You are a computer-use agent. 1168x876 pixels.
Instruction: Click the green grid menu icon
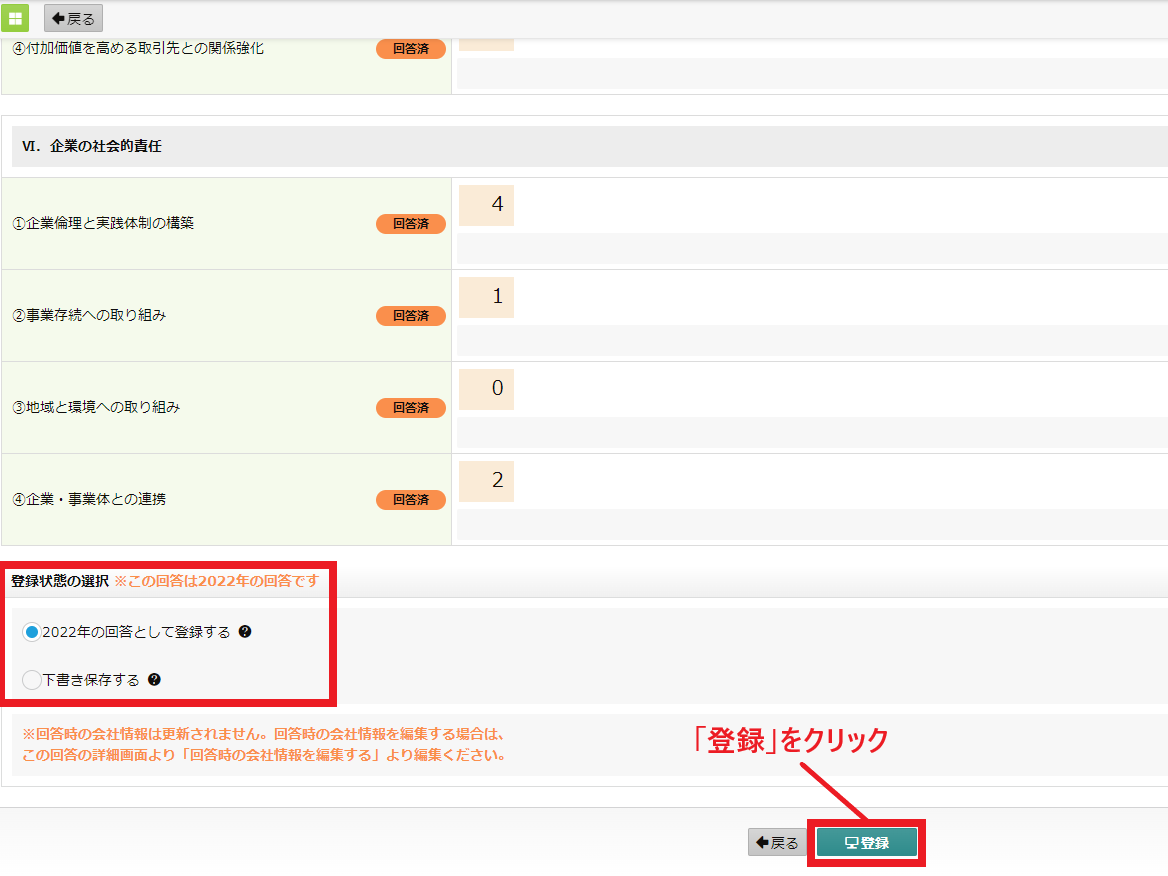click(x=17, y=17)
